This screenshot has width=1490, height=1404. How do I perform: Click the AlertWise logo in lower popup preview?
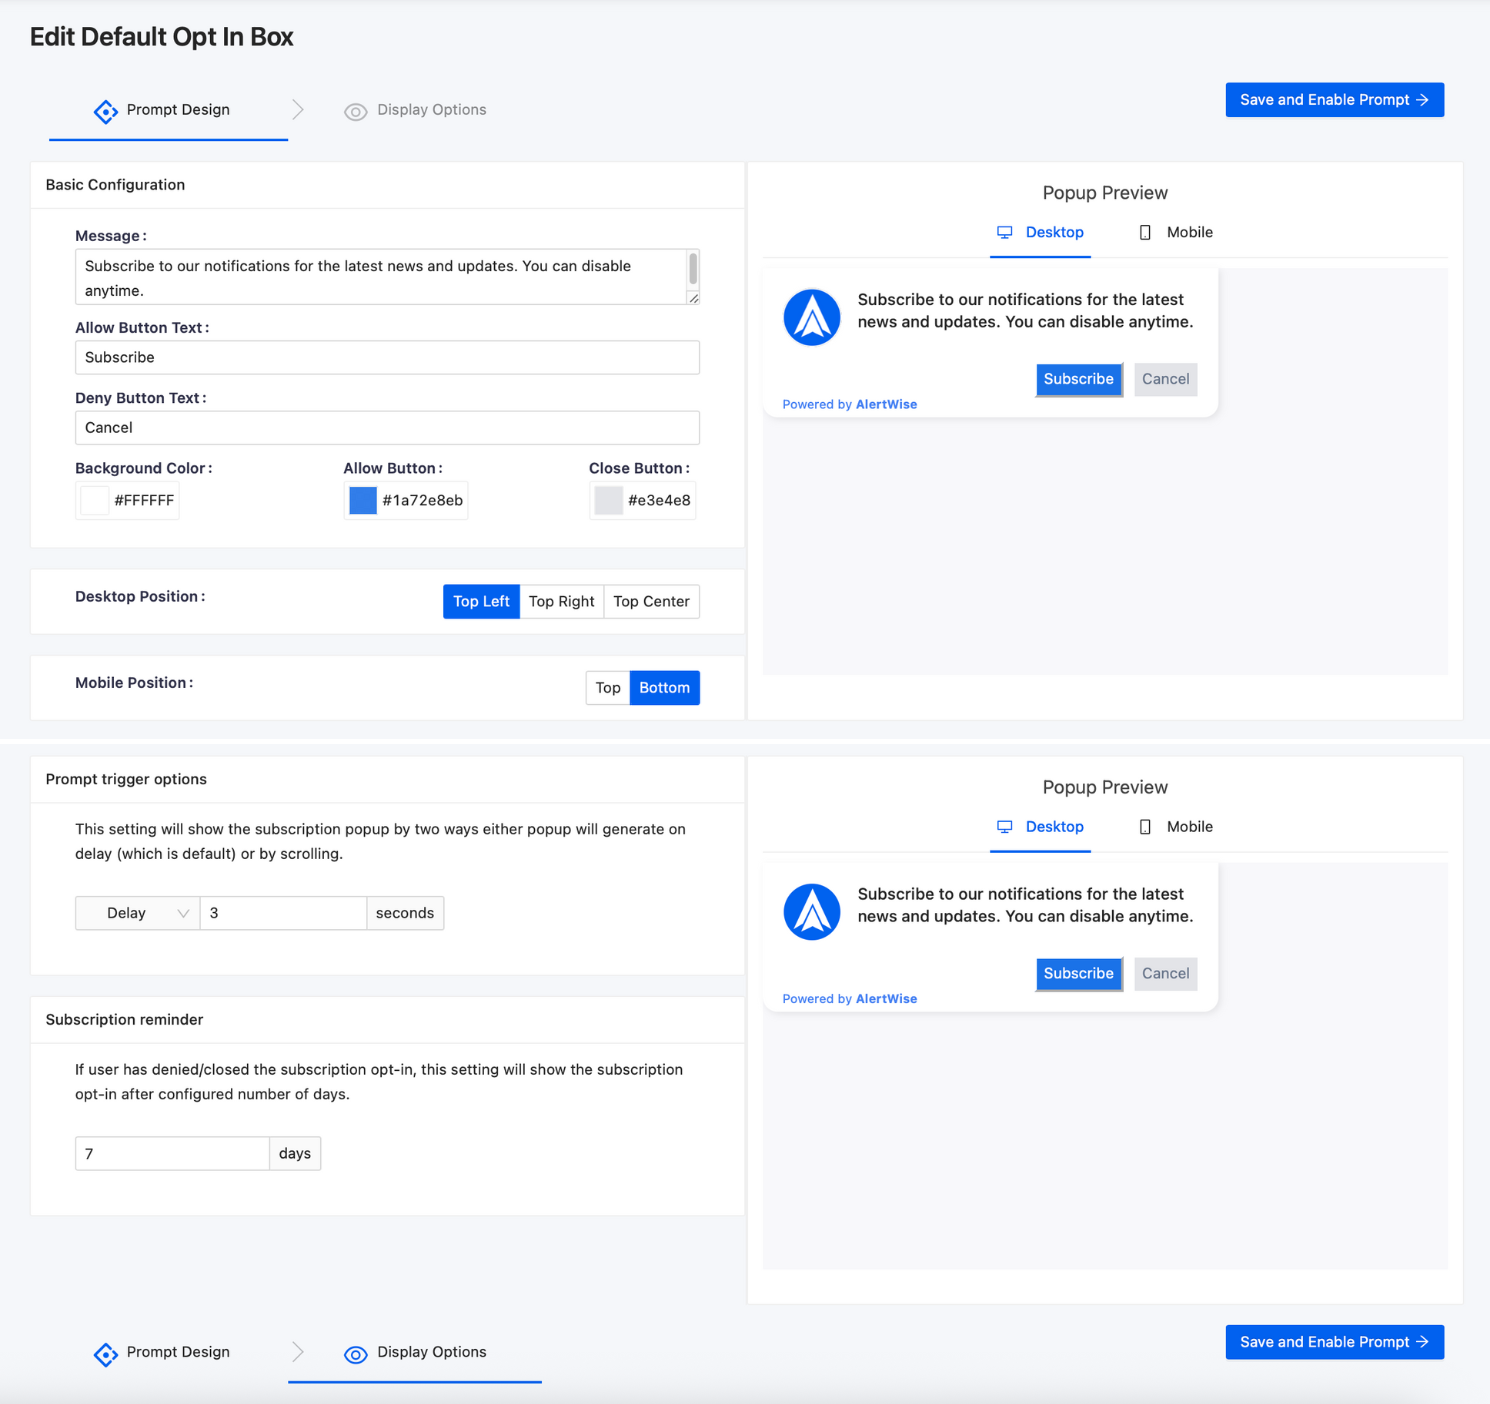click(x=812, y=912)
